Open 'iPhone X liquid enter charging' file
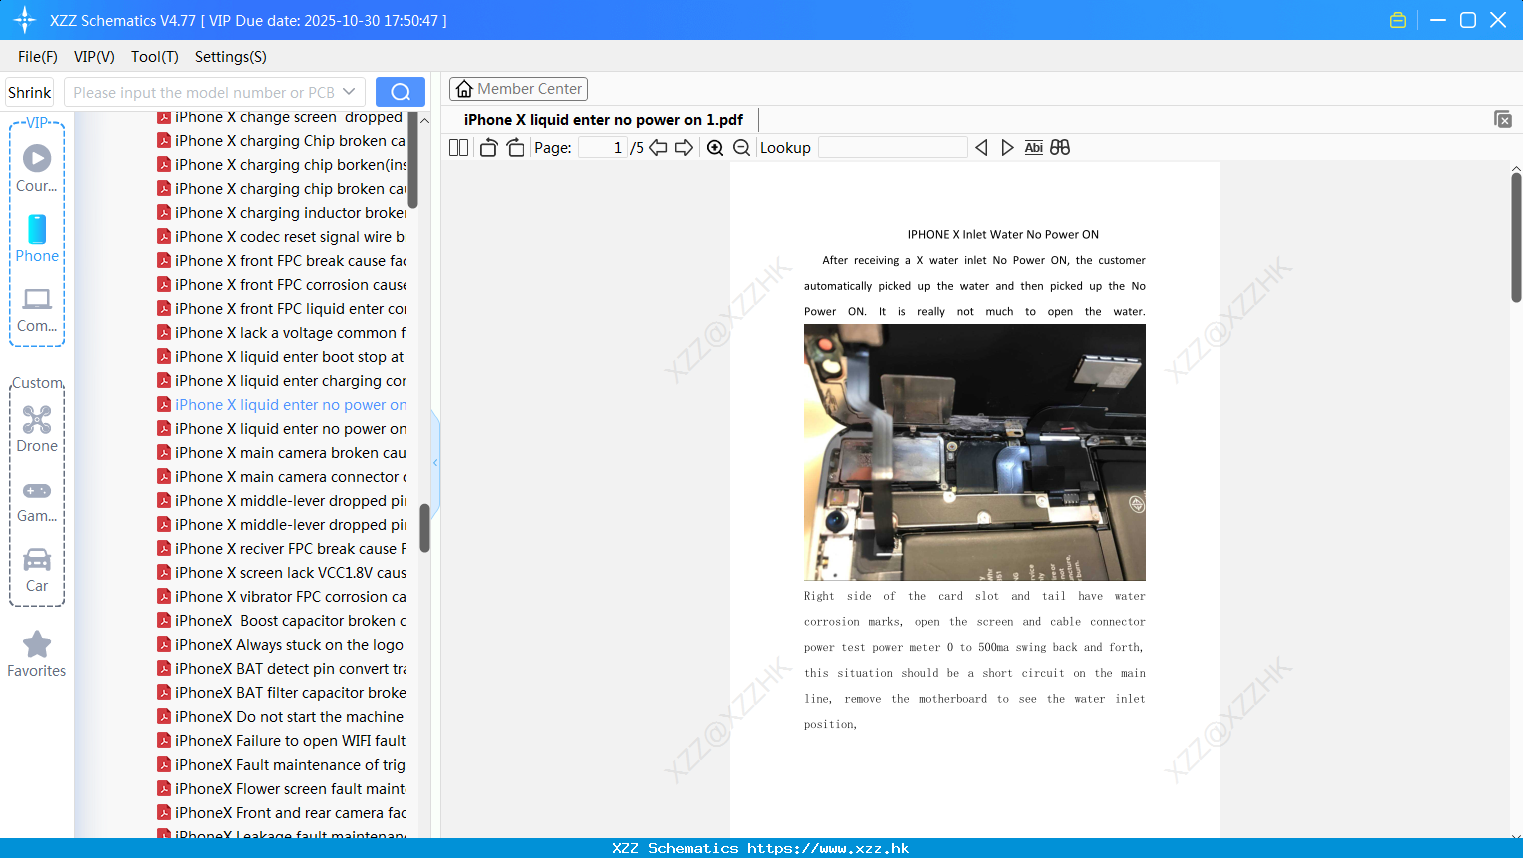The width and height of the screenshot is (1523, 858). [281, 381]
